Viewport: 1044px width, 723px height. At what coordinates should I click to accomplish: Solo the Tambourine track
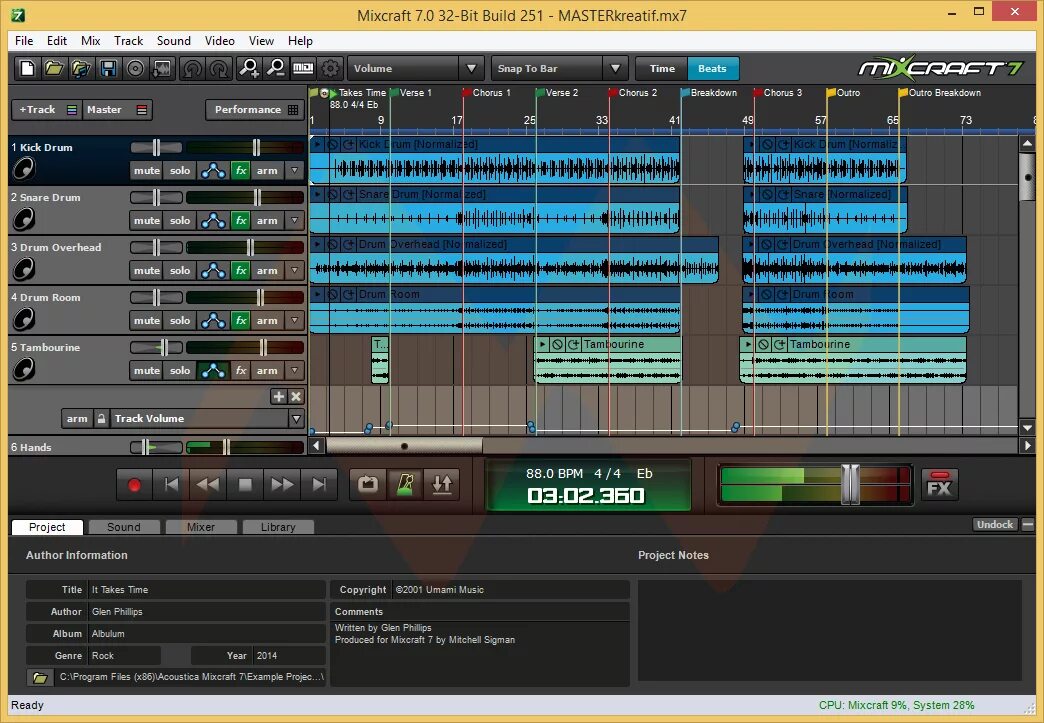coord(180,370)
